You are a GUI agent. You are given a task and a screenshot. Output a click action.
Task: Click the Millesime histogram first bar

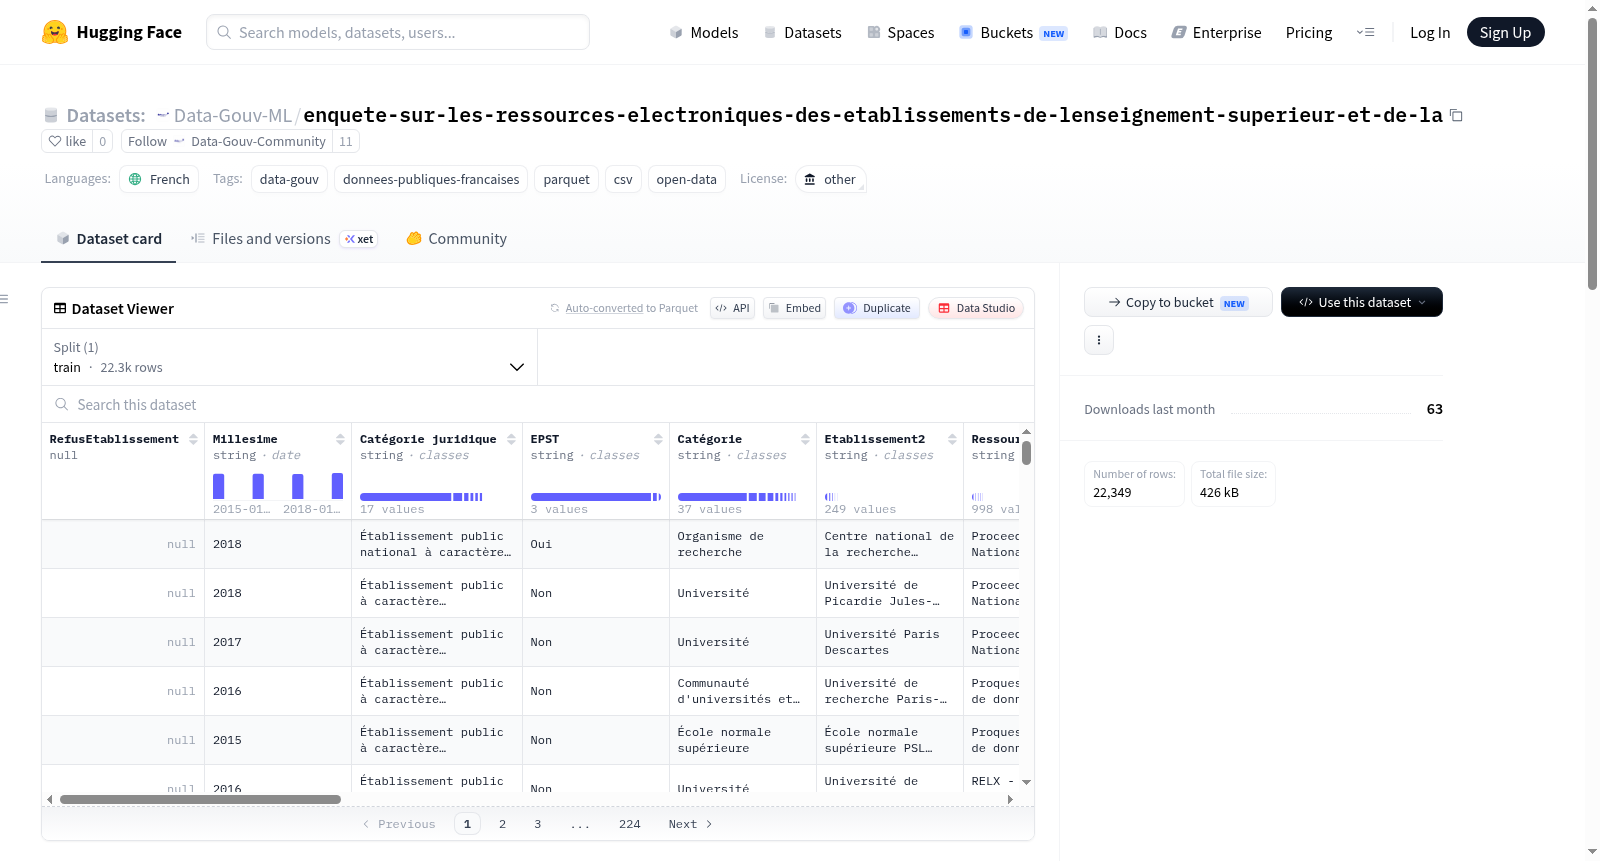click(x=218, y=486)
